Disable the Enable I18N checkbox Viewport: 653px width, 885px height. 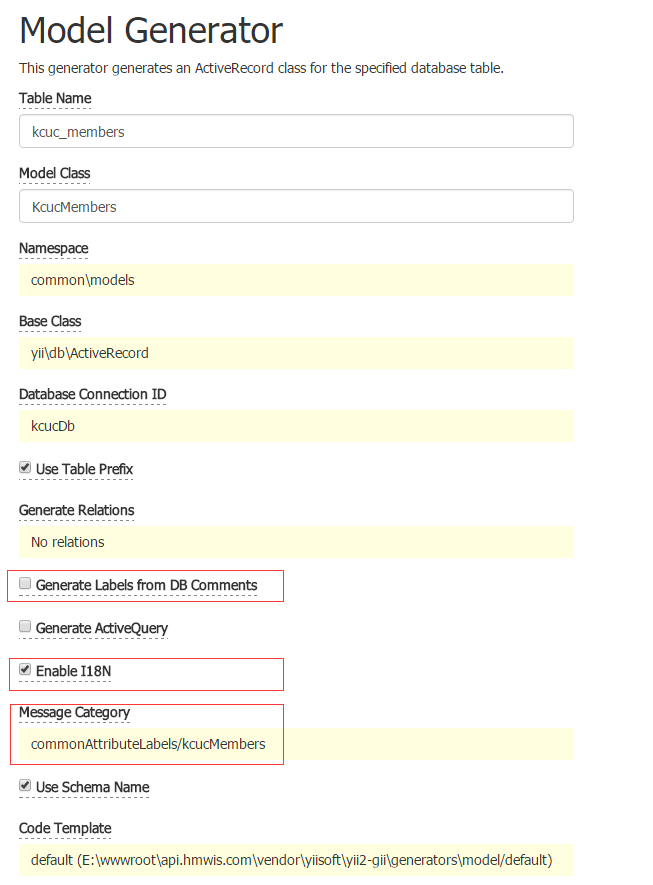pos(25,668)
